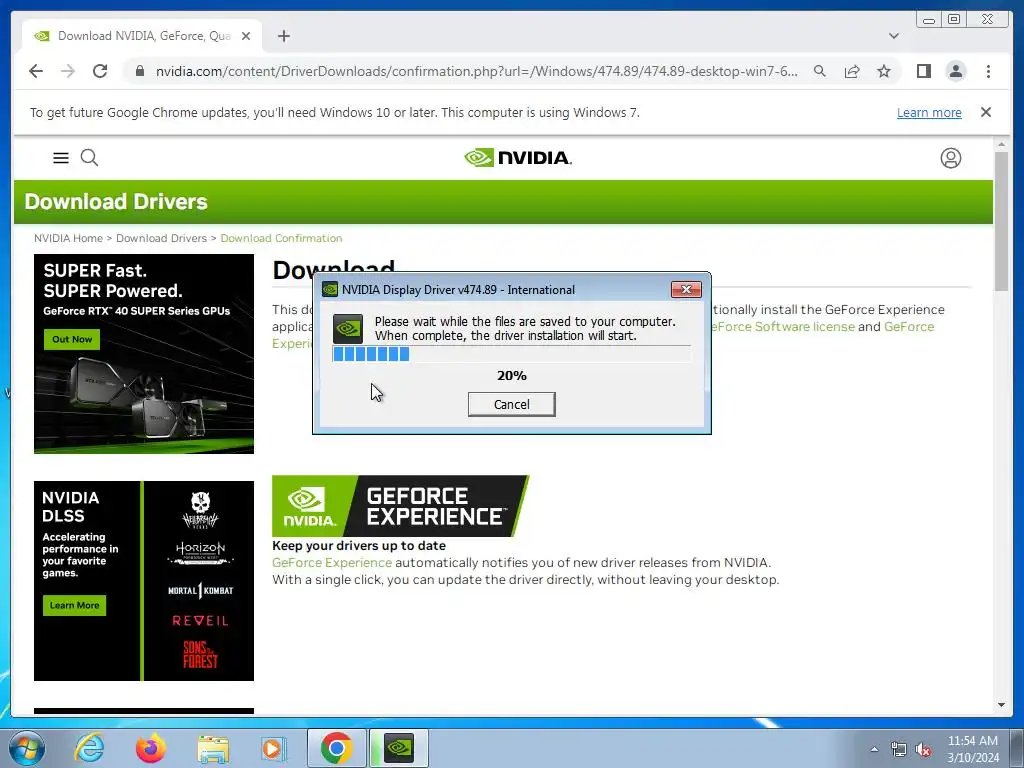Click the Learn More button on DLSS ad
1024x768 pixels.
pyautogui.click(x=74, y=605)
